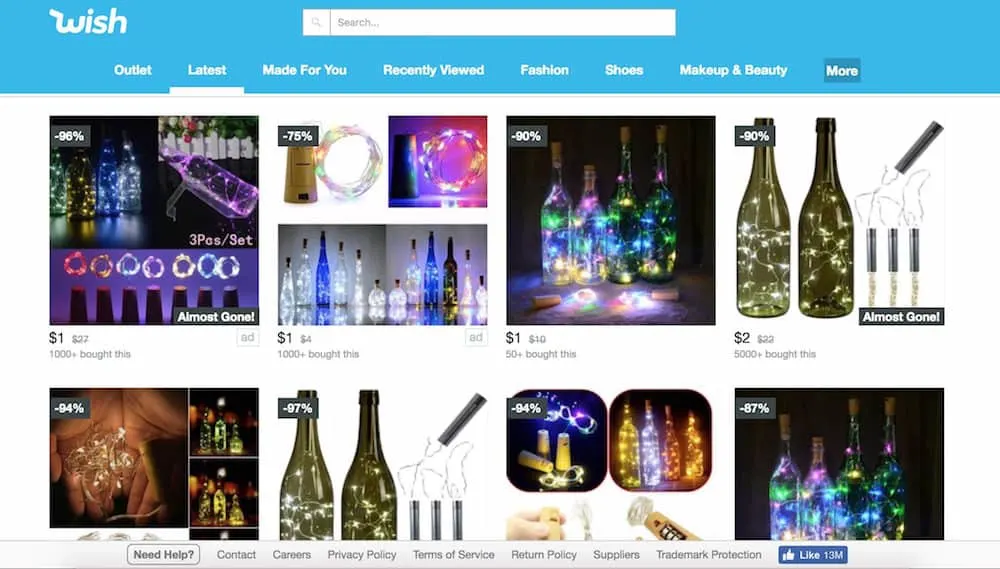The width and height of the screenshot is (1000, 569).
Task: Click the ad badge under -75% product
Action: pos(476,337)
